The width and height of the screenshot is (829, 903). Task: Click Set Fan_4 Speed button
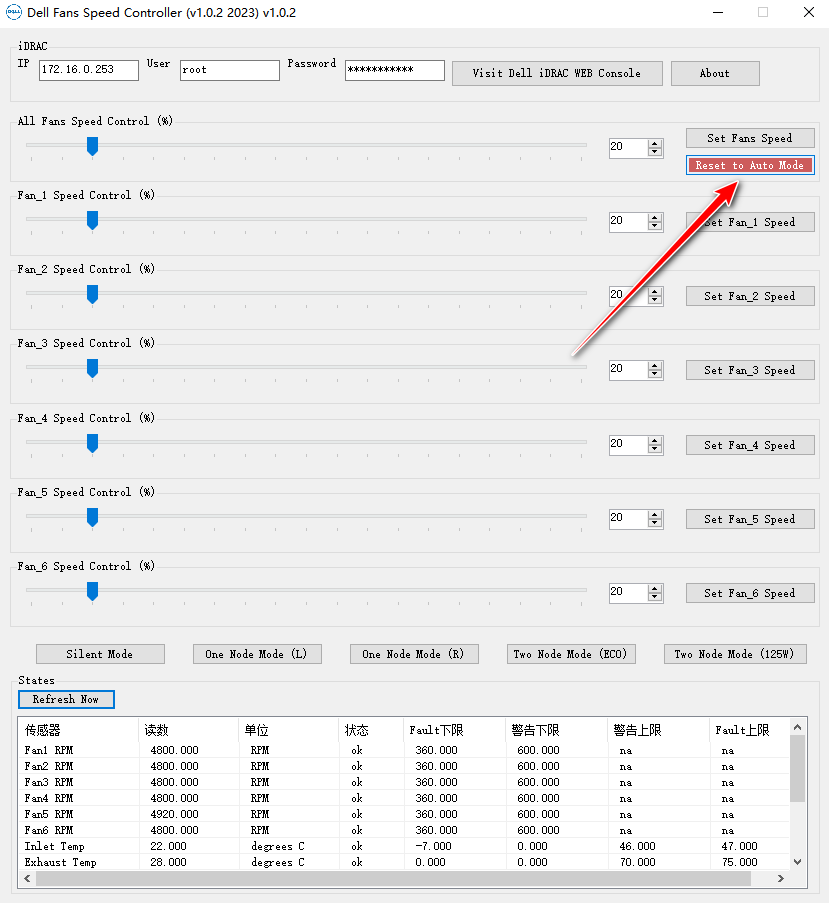pyautogui.click(x=750, y=445)
